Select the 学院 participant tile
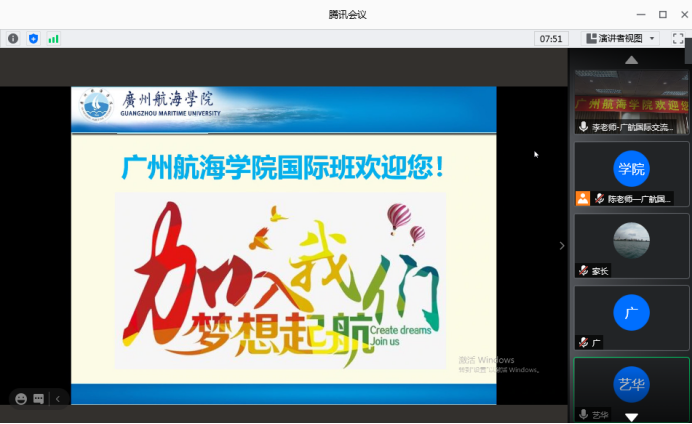 click(631, 169)
